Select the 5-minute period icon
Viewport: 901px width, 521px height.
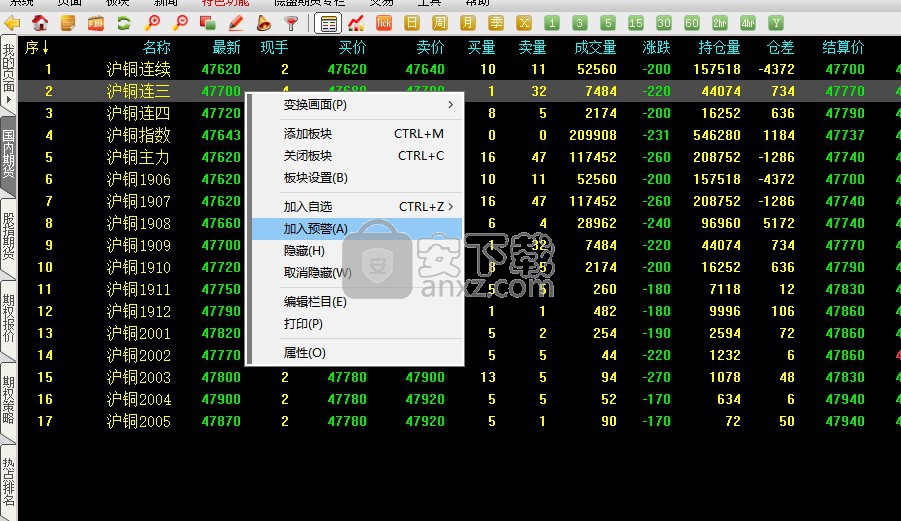click(608, 24)
